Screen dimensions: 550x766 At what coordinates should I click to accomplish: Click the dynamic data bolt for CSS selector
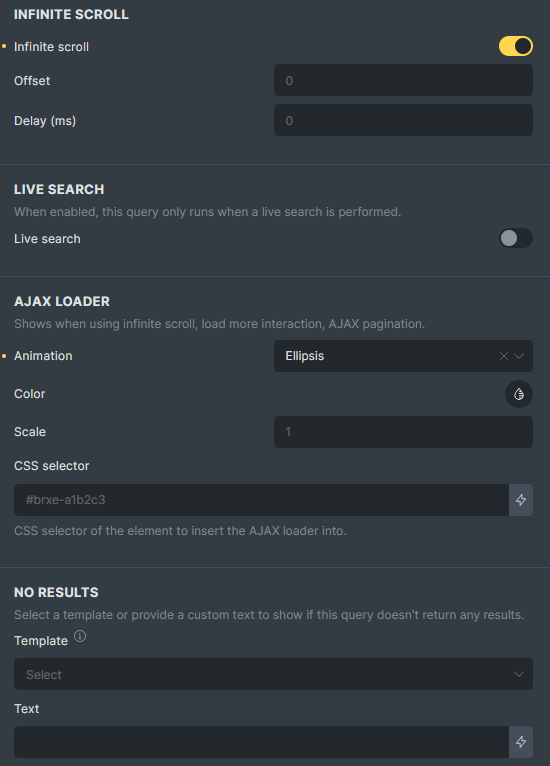point(521,500)
